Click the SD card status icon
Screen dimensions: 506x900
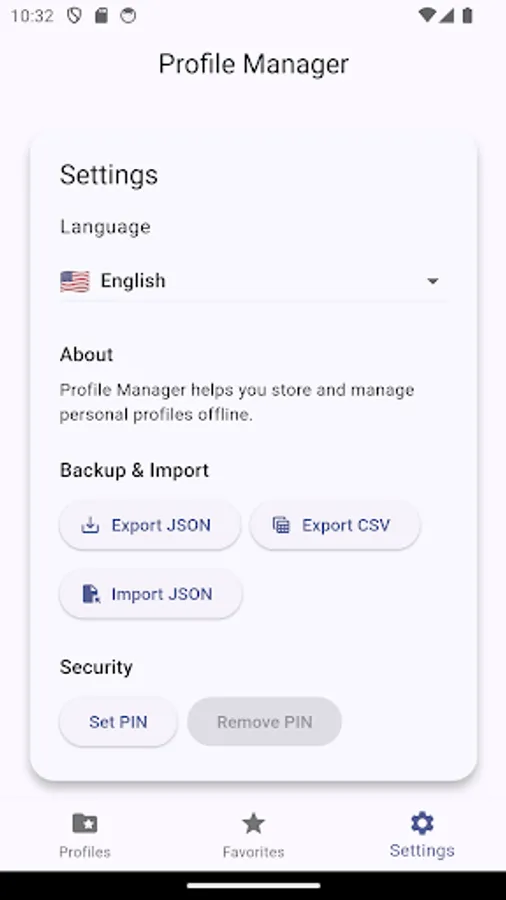[102, 15]
